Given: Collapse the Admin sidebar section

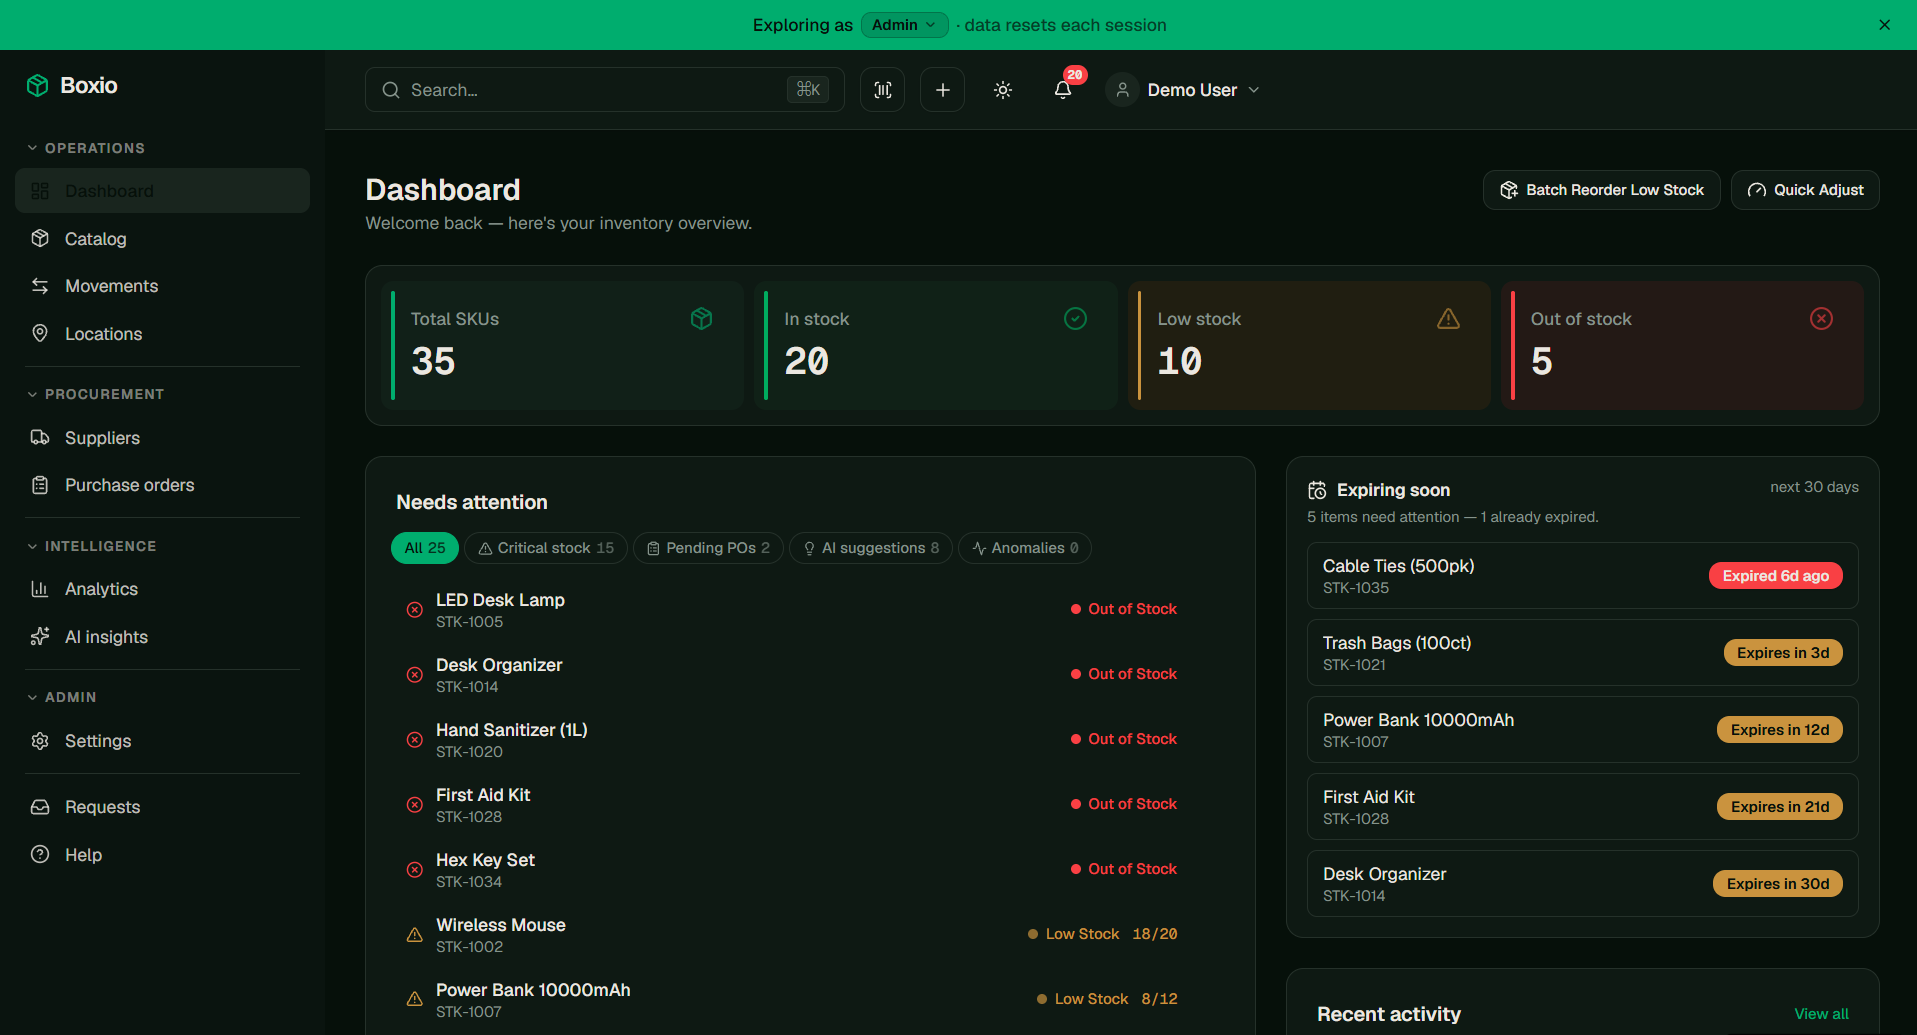Looking at the screenshot, I should (61, 697).
